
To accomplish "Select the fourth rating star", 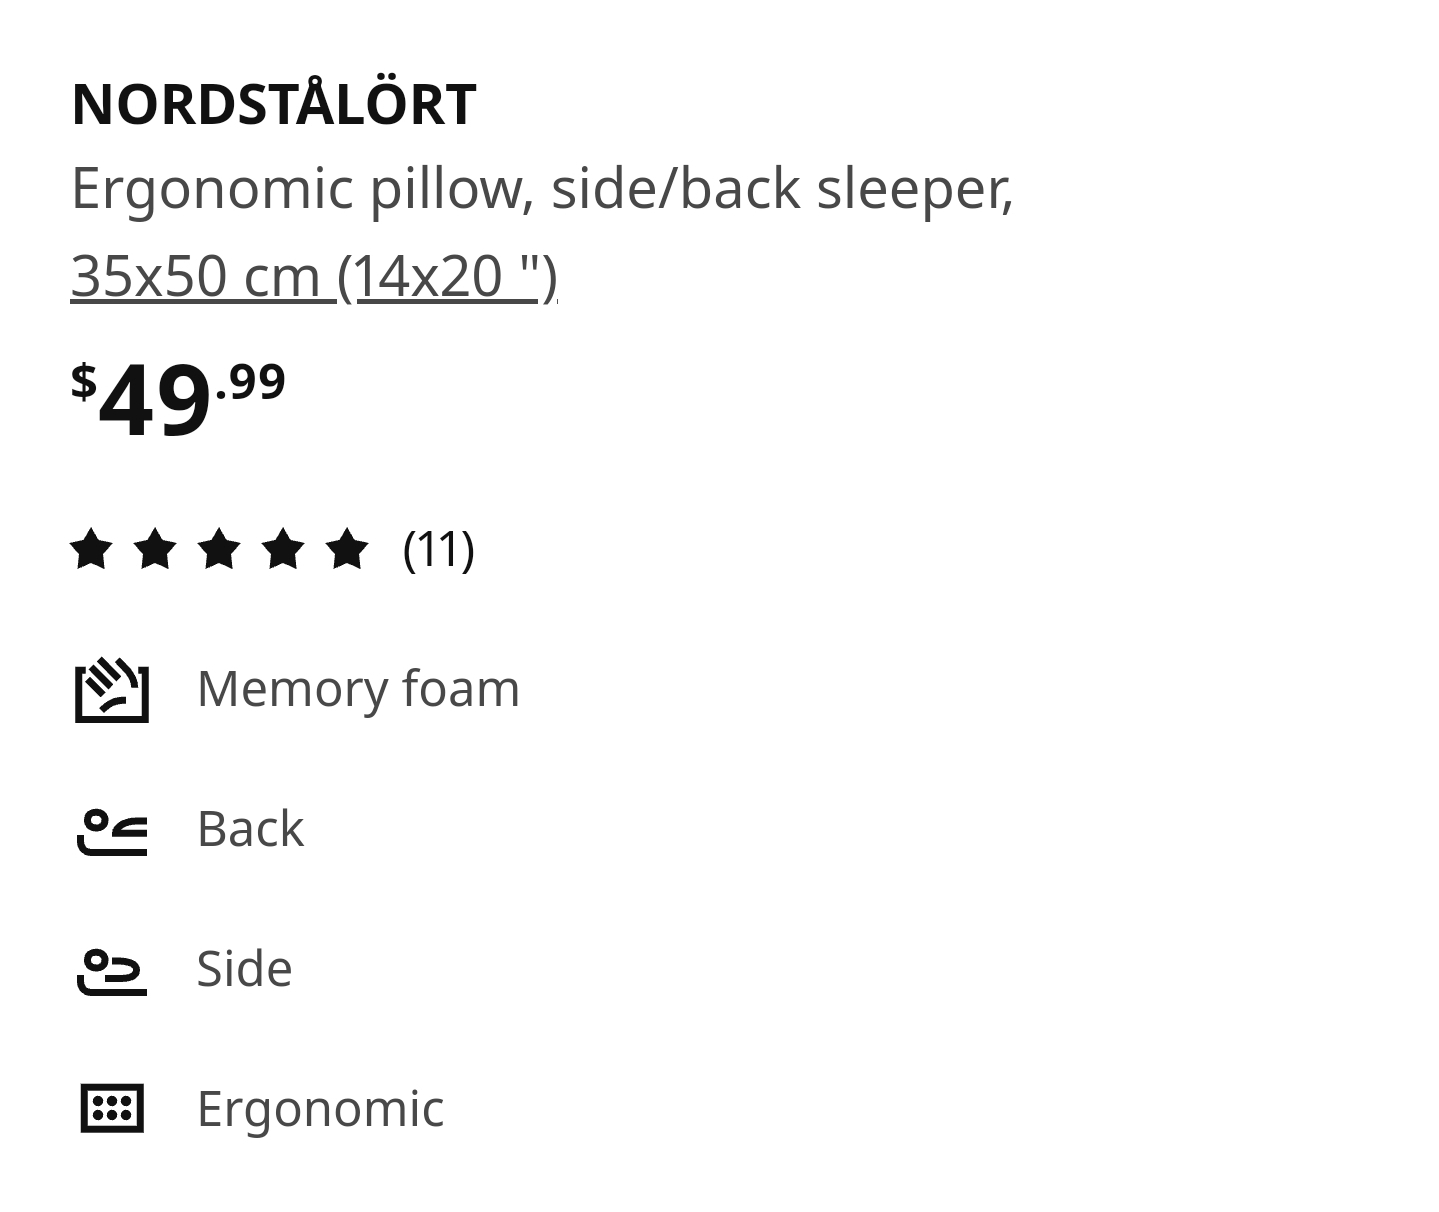I will pos(283,549).
